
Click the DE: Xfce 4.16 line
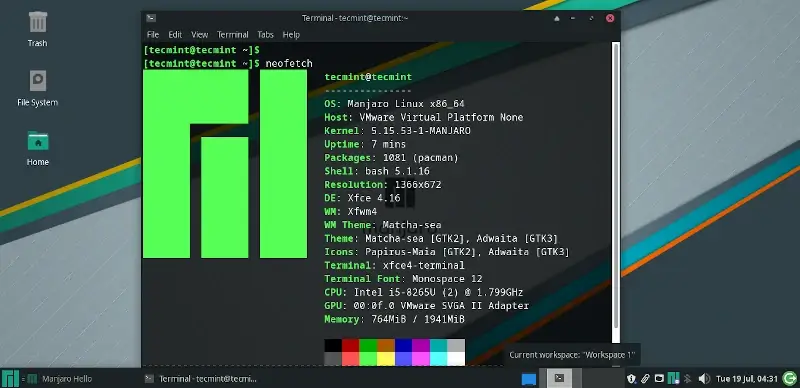(x=362, y=198)
